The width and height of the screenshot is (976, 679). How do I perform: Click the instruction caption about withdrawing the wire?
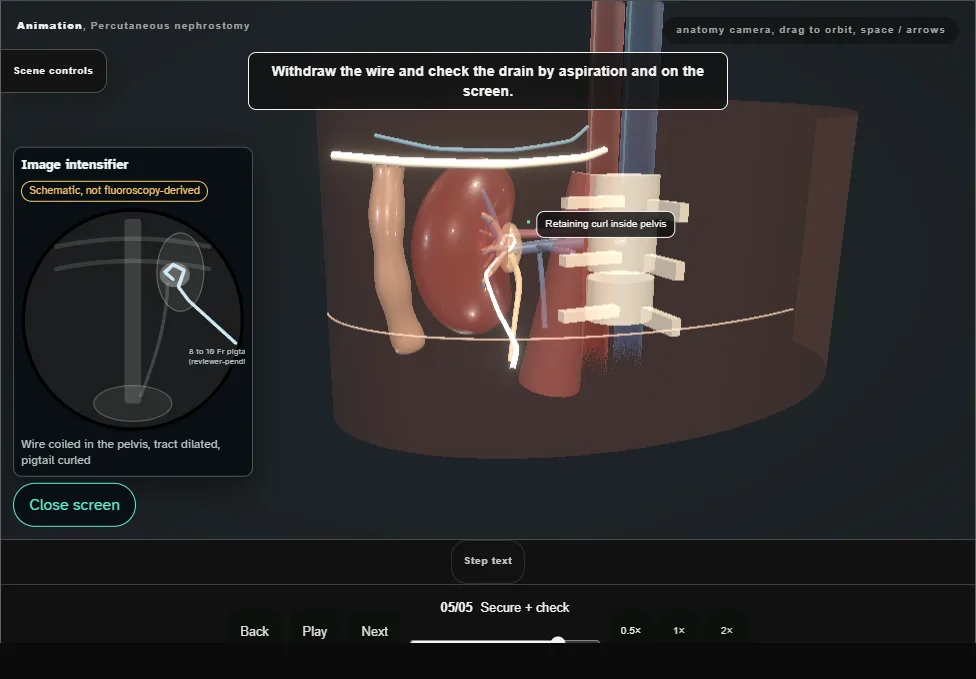pos(488,81)
